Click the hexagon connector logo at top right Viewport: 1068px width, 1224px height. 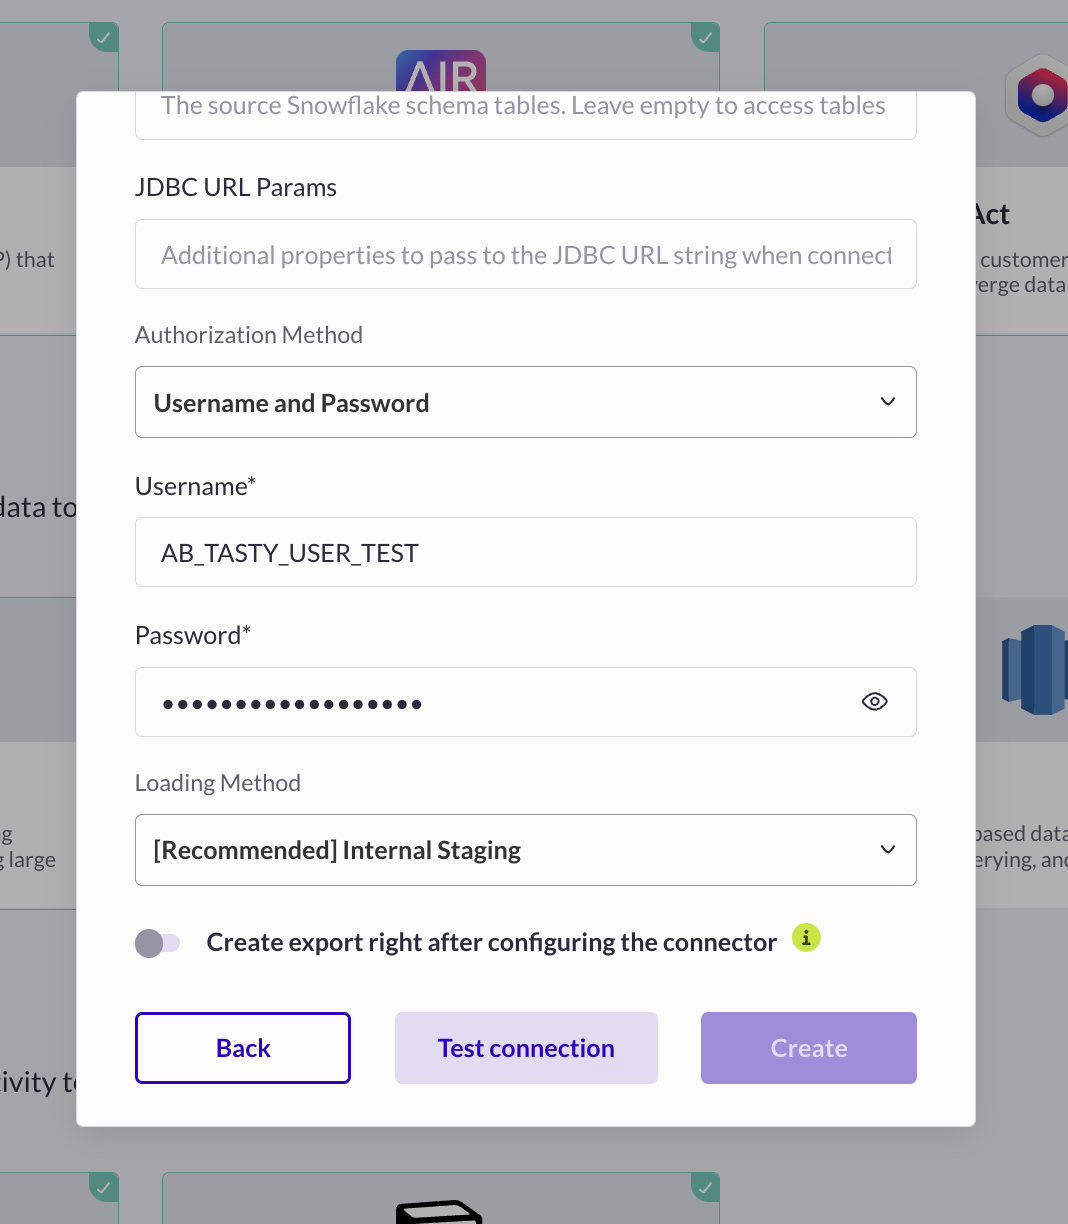coord(1040,95)
